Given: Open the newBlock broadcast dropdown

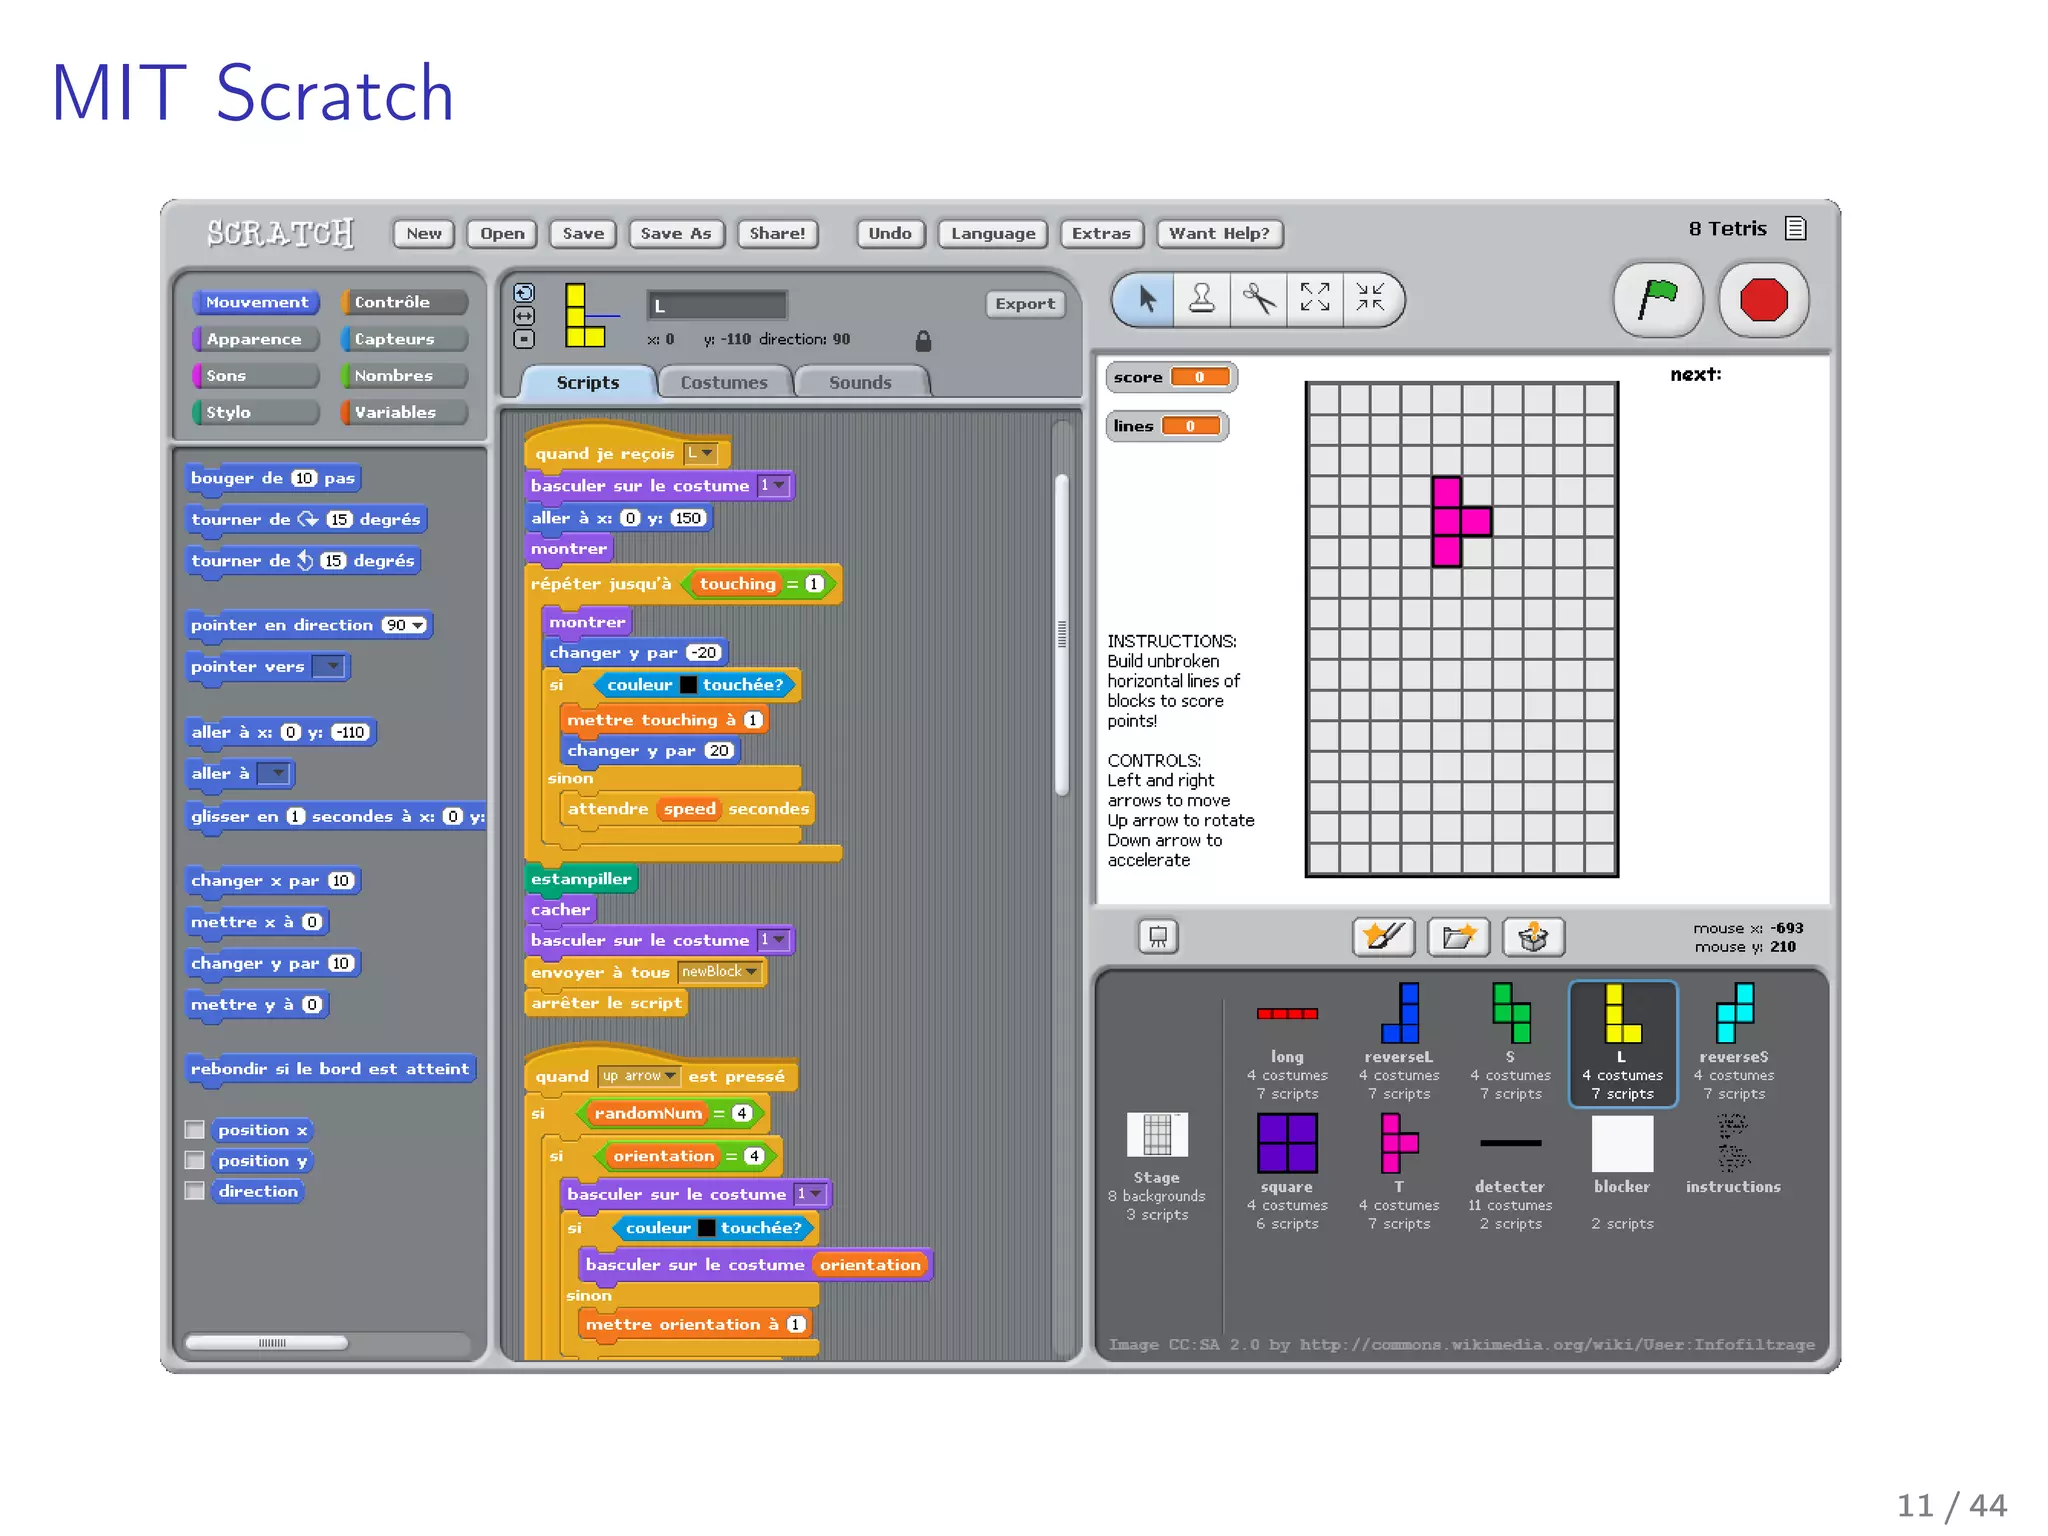Looking at the screenshot, I should pos(751,972).
